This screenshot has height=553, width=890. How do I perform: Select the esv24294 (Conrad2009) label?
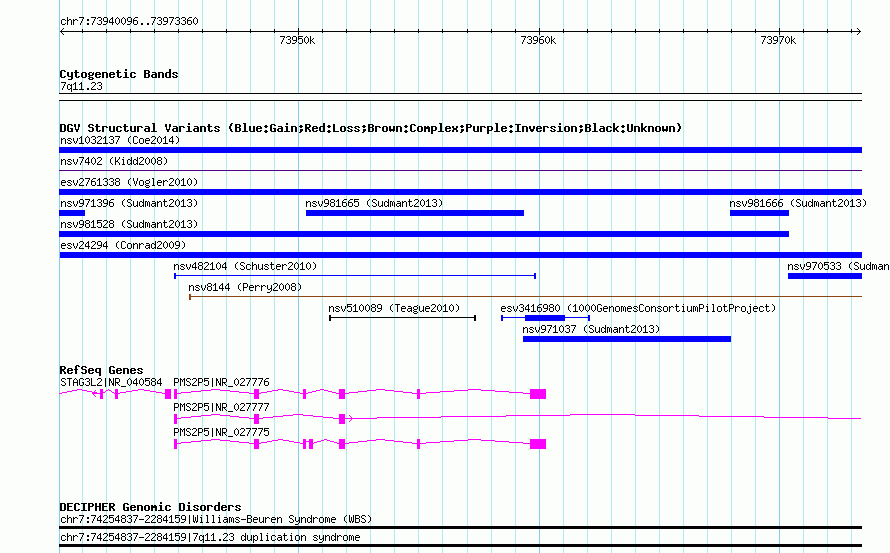(123, 245)
